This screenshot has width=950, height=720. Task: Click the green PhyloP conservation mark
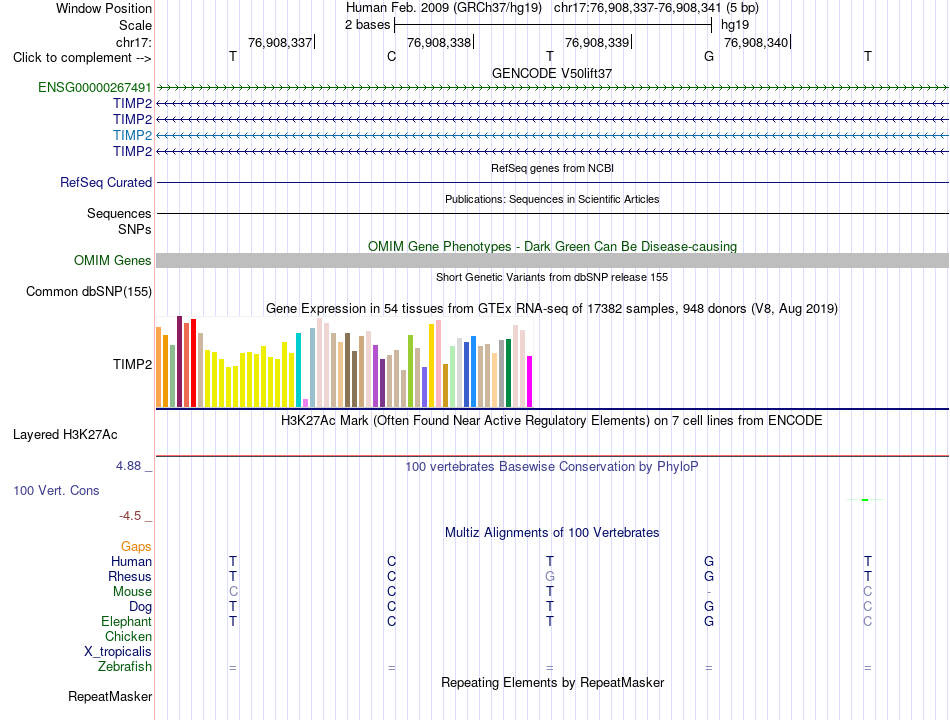865,499
